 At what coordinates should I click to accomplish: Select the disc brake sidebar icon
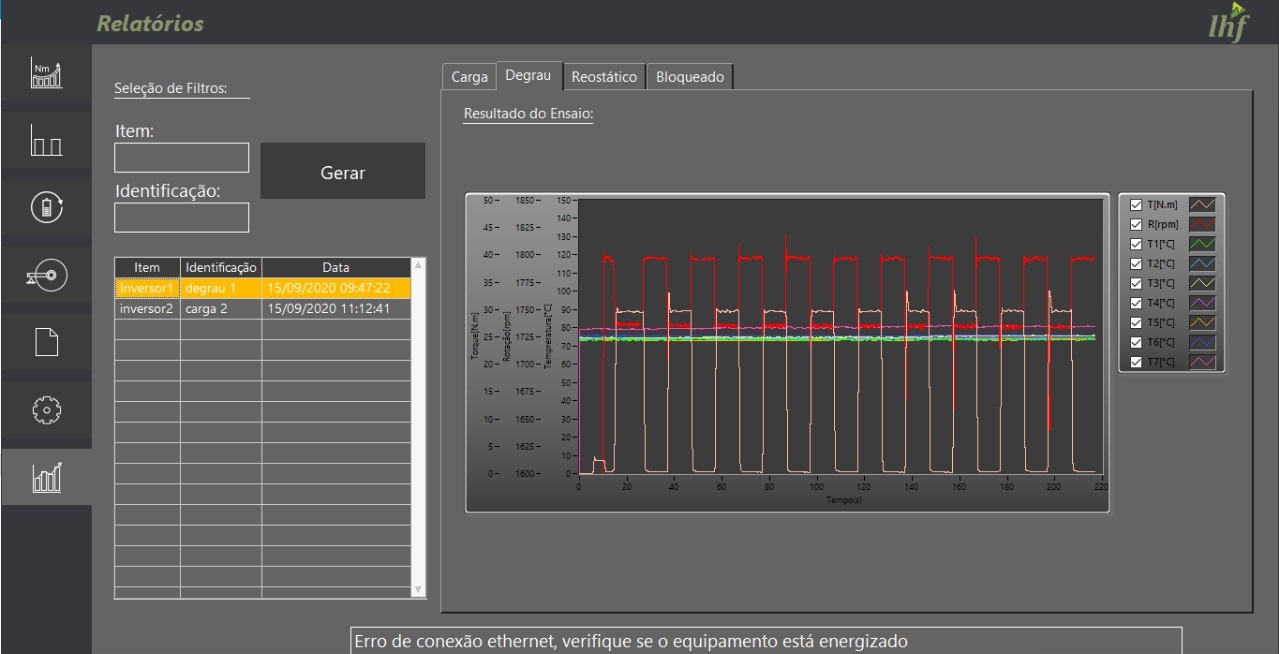coord(47,274)
